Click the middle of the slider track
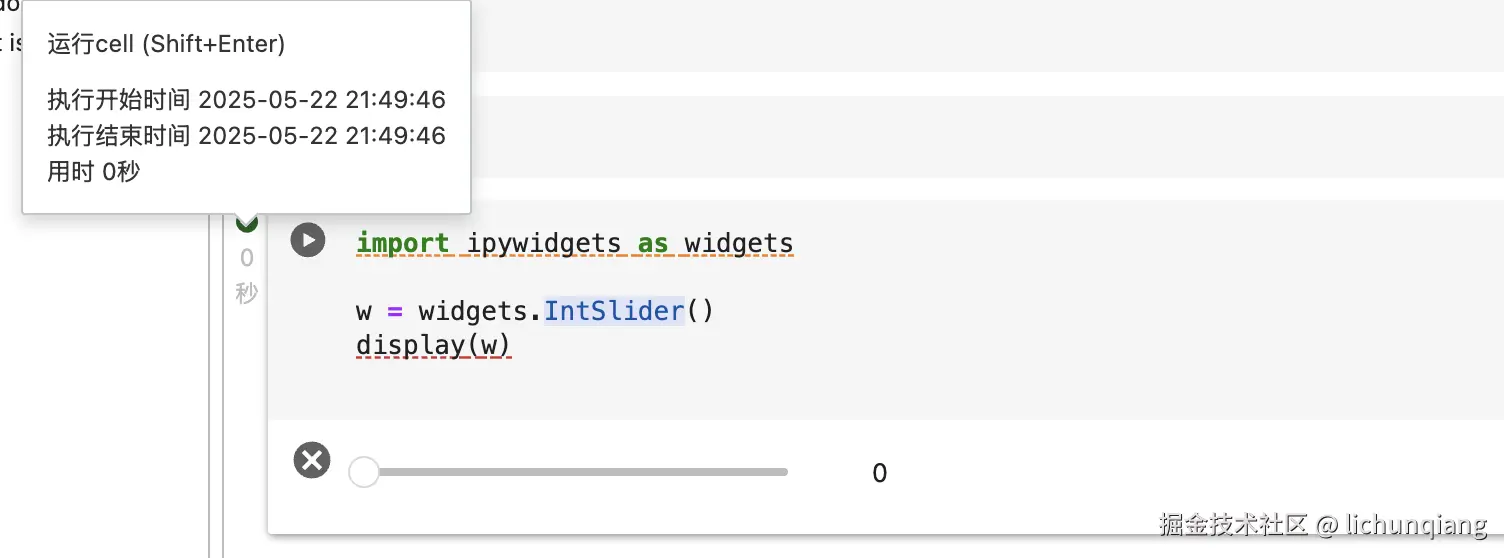Image resolution: width=1504 pixels, height=558 pixels. 575,472
